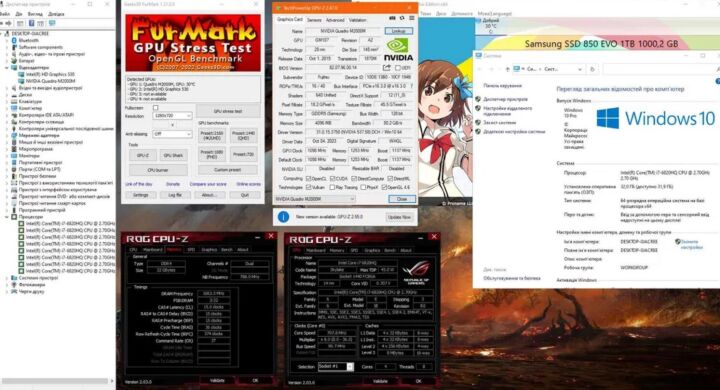Viewport: 720px width, 390px height.
Task: Click BIOS export share icon in GPU-Z
Action: pos(387,68)
